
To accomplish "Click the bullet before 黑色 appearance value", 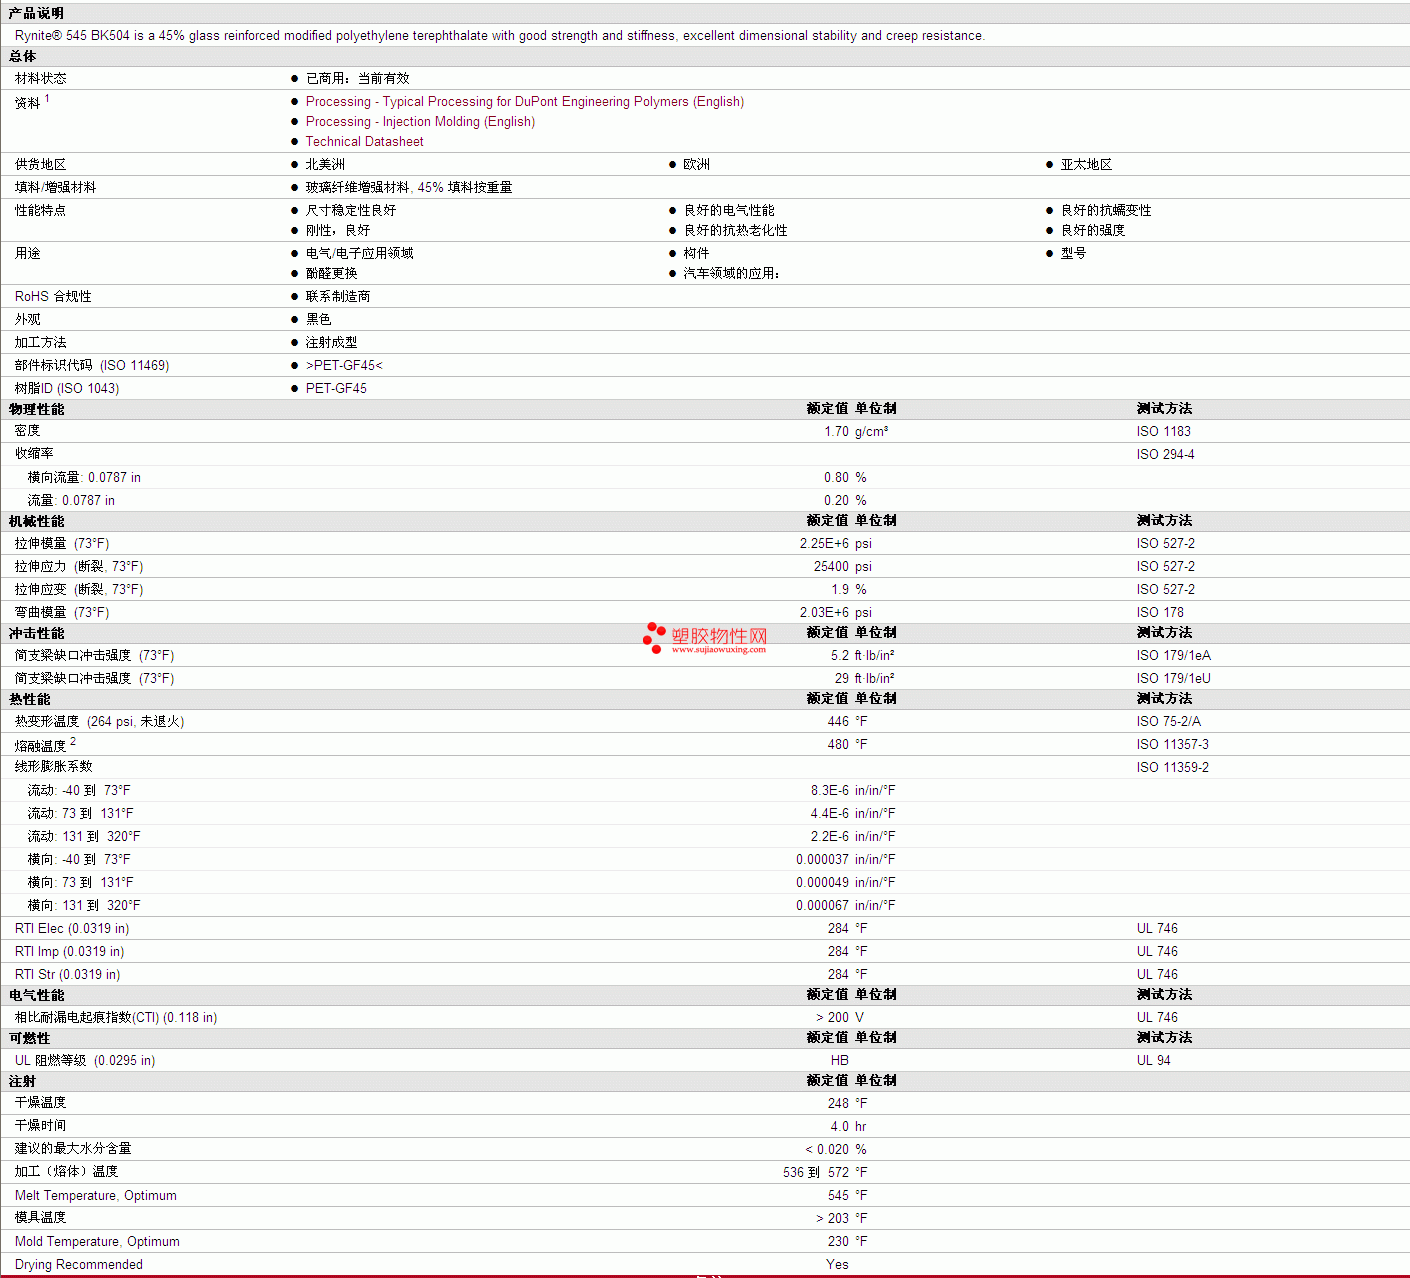I will pyautogui.click(x=294, y=319).
